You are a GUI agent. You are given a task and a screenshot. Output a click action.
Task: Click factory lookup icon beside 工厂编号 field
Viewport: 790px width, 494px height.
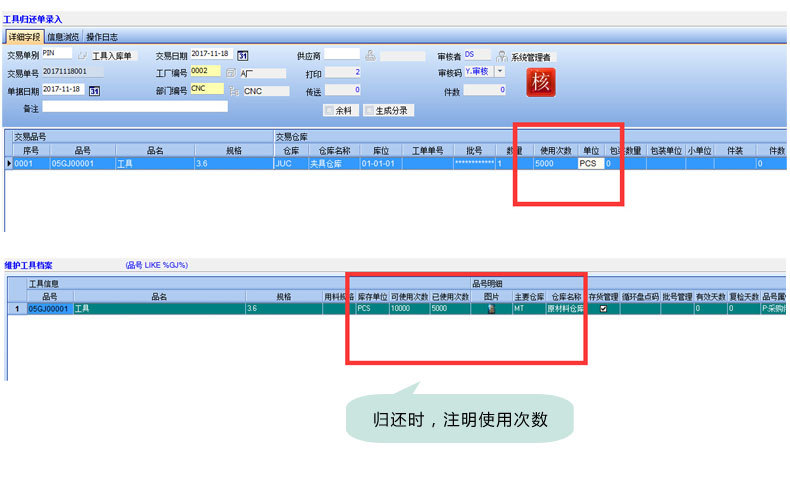pyautogui.click(x=231, y=73)
